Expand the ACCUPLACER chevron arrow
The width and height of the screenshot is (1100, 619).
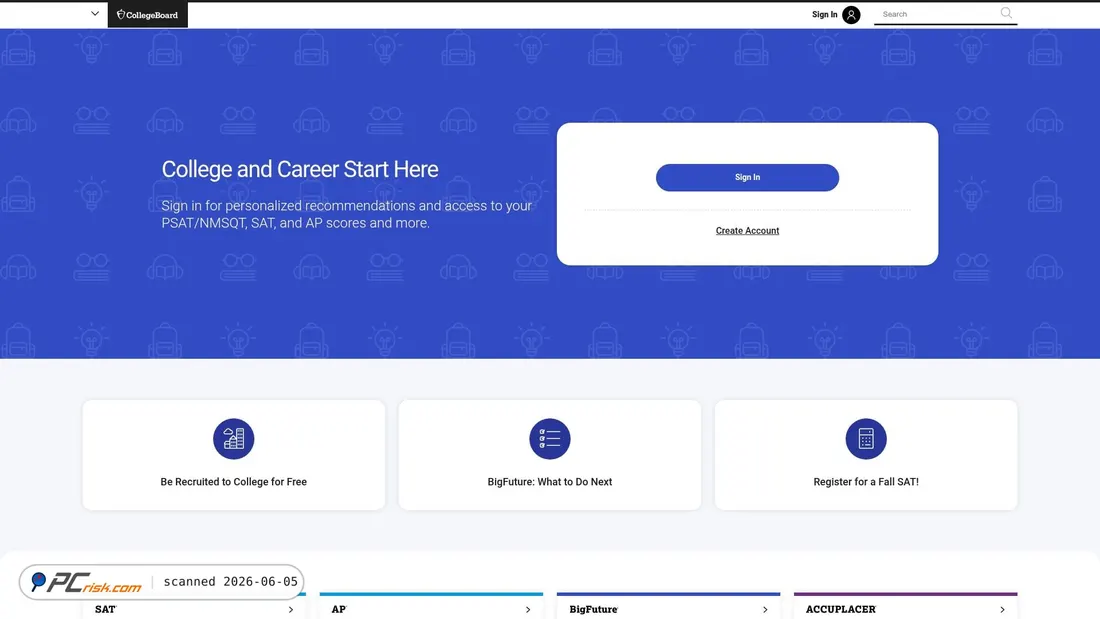(1002, 610)
